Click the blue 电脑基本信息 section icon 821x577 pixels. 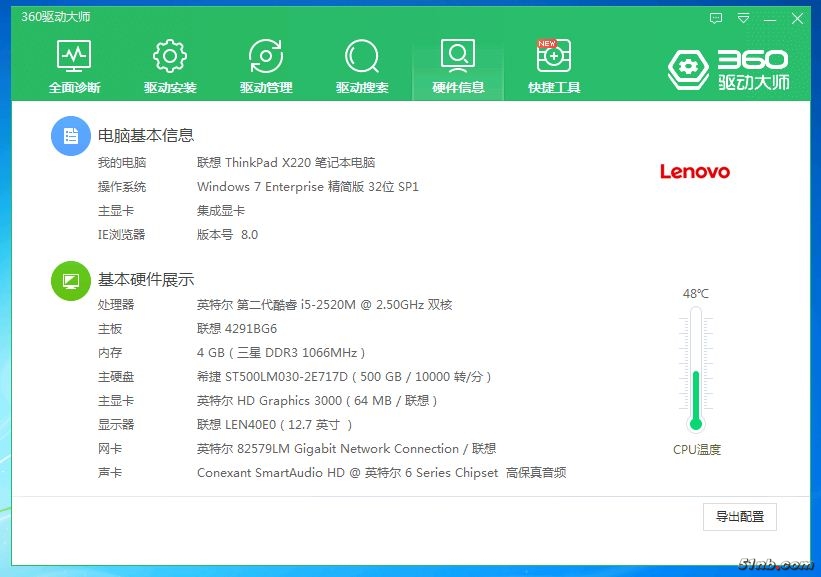pos(71,136)
